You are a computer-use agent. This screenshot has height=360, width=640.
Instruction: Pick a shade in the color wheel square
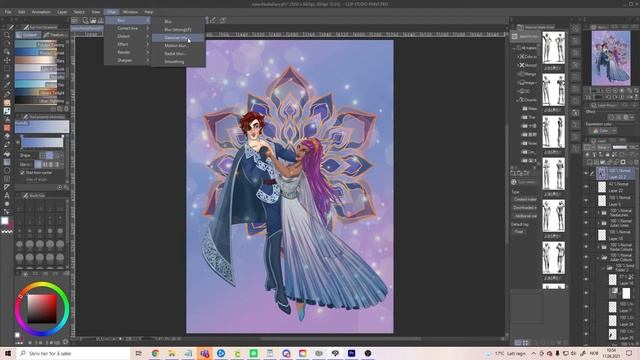pos(42,309)
